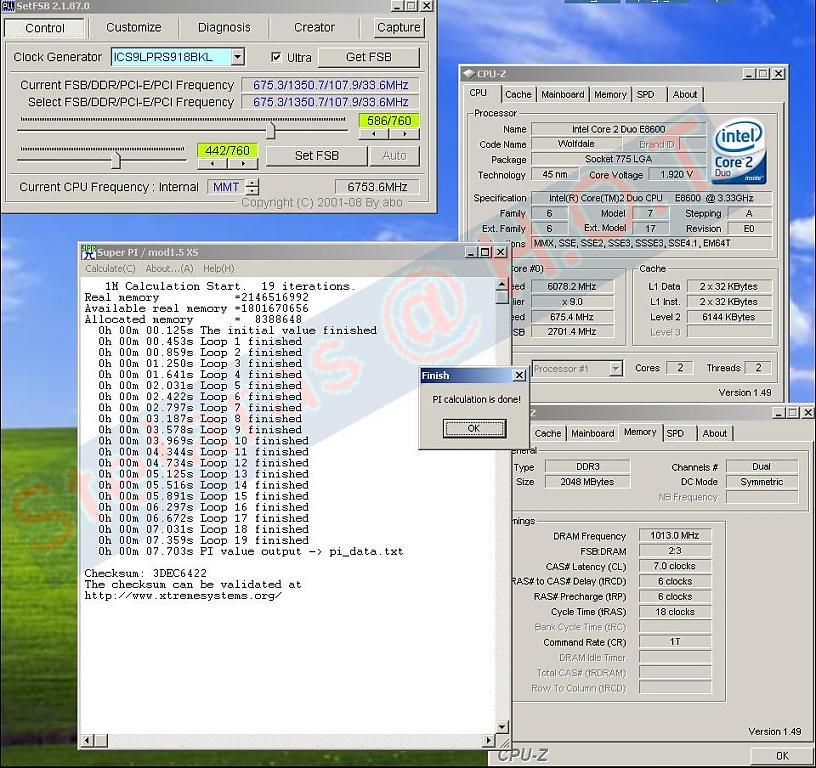Open the Calculate(C) menu in Super PI
Image resolution: width=816 pixels, height=768 pixels.
click(x=110, y=268)
